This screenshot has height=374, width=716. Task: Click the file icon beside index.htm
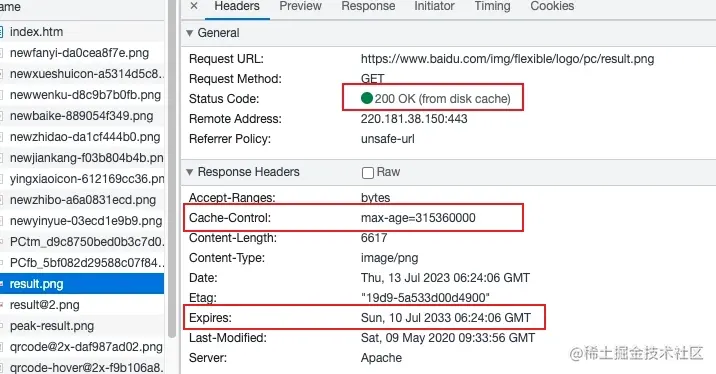1,32
